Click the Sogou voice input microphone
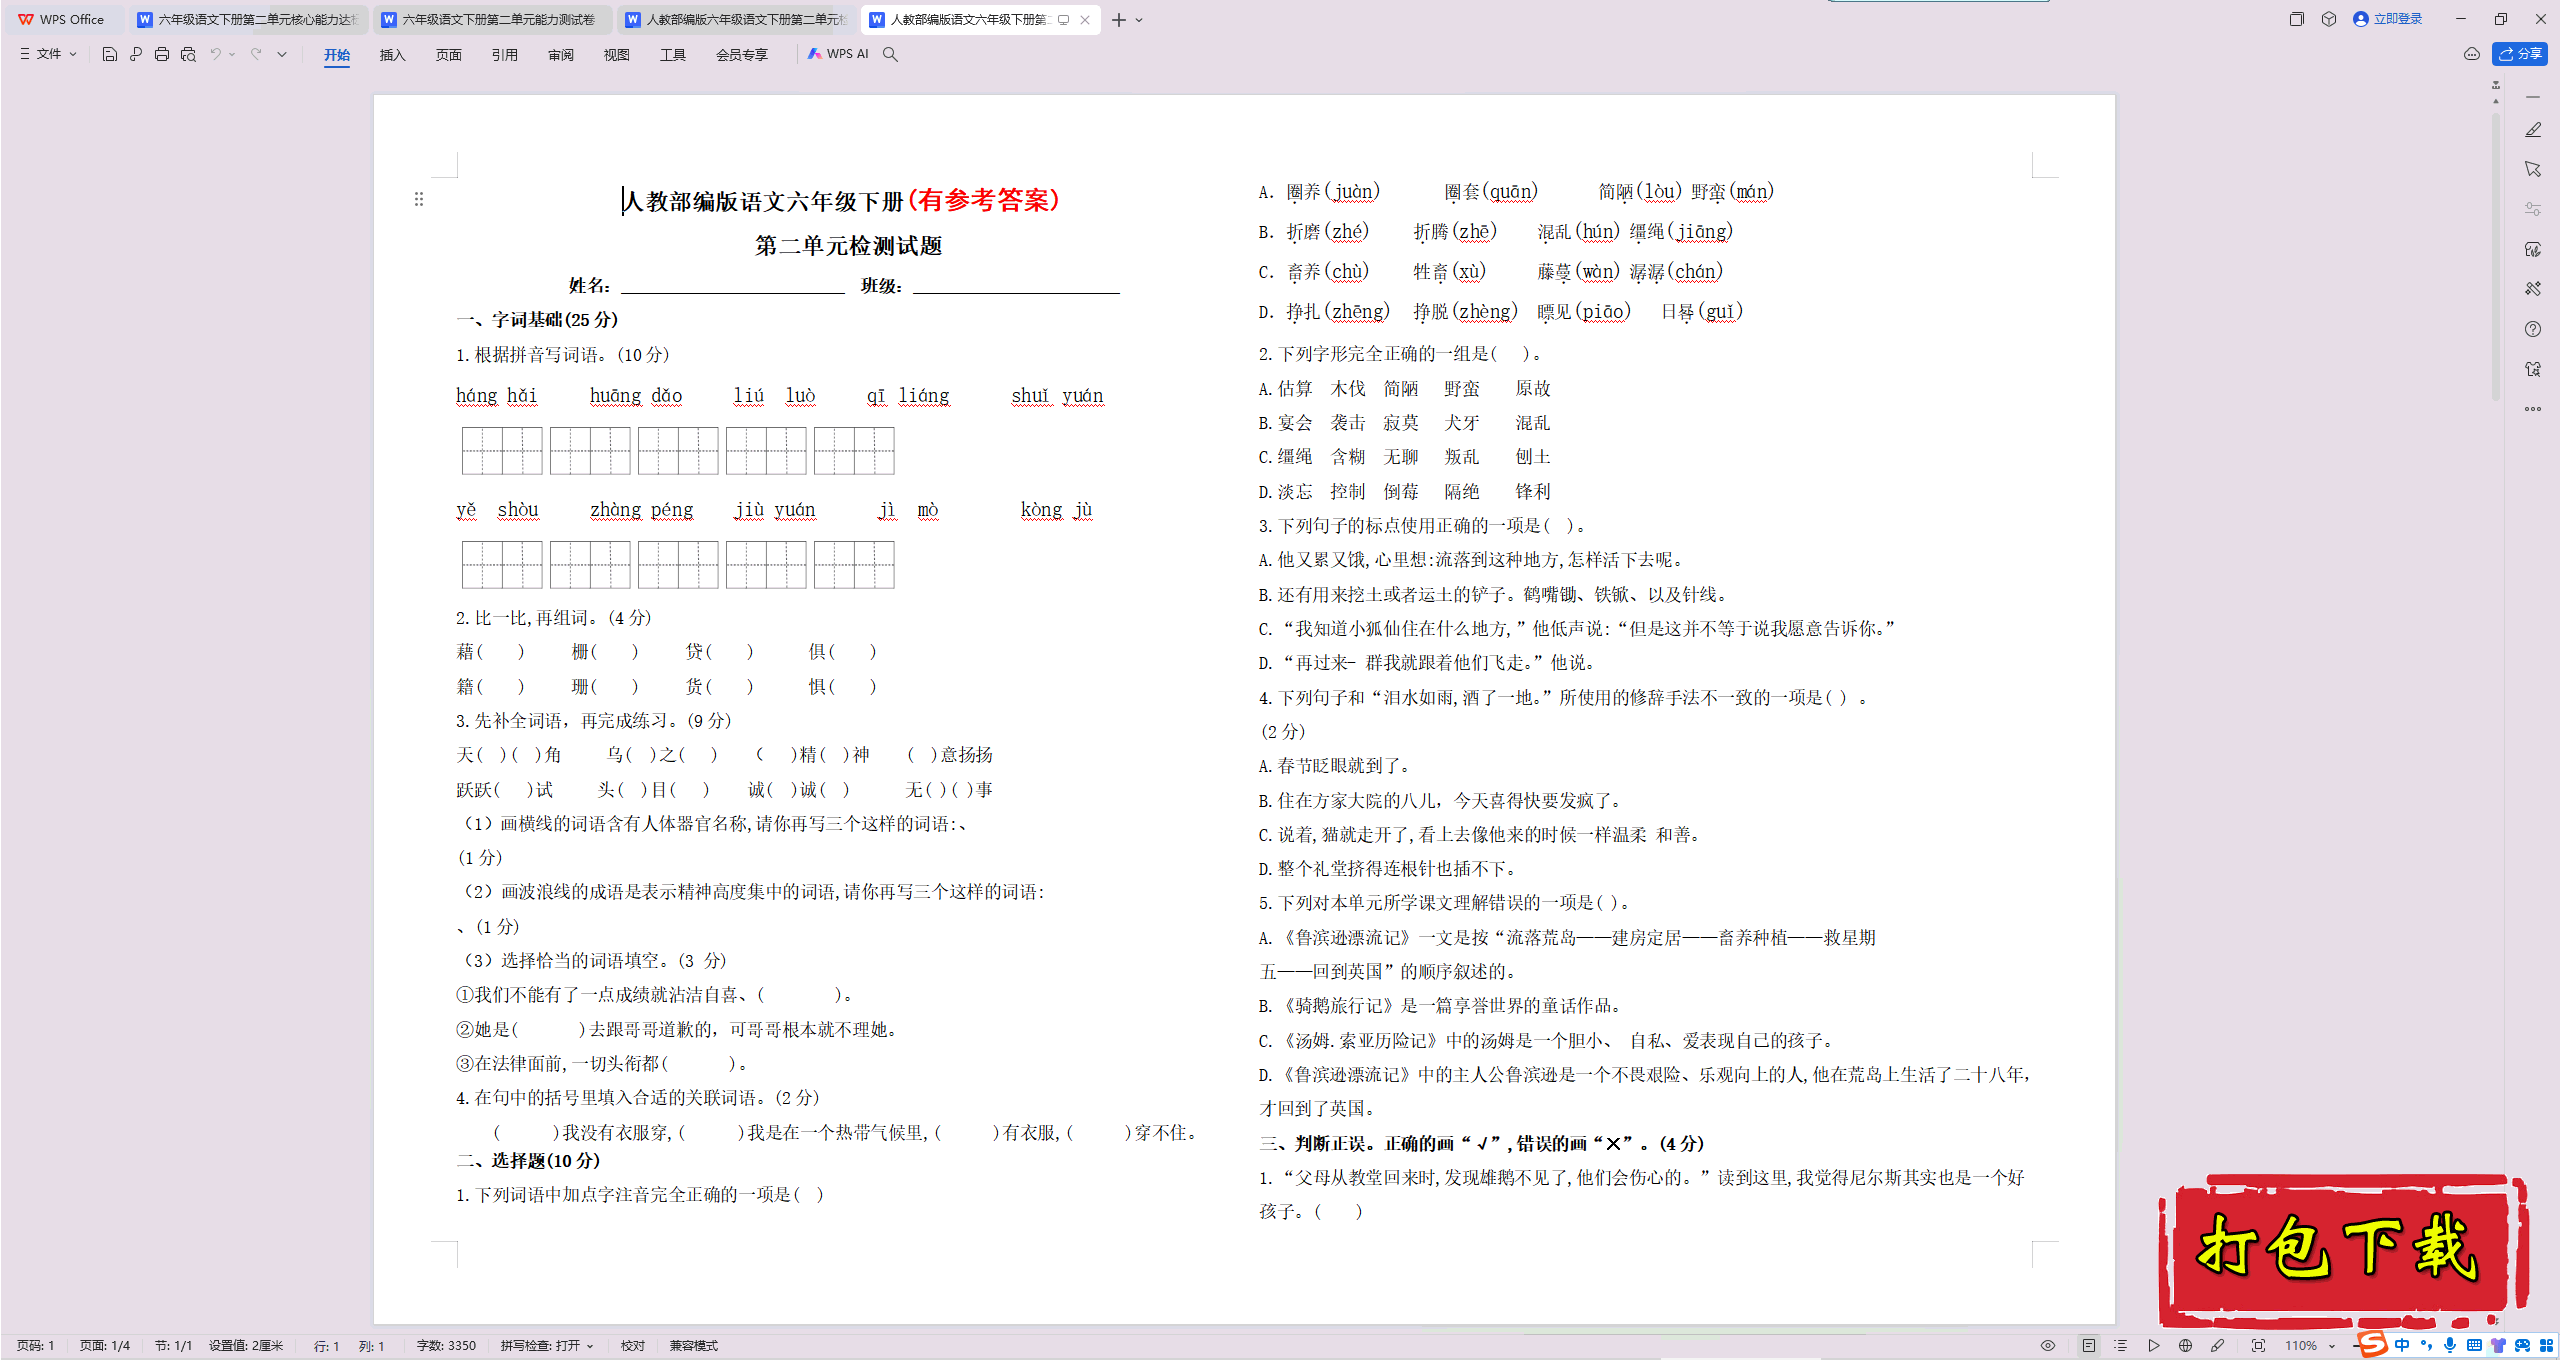Viewport: 2560px width, 1360px height. 2449,1345
